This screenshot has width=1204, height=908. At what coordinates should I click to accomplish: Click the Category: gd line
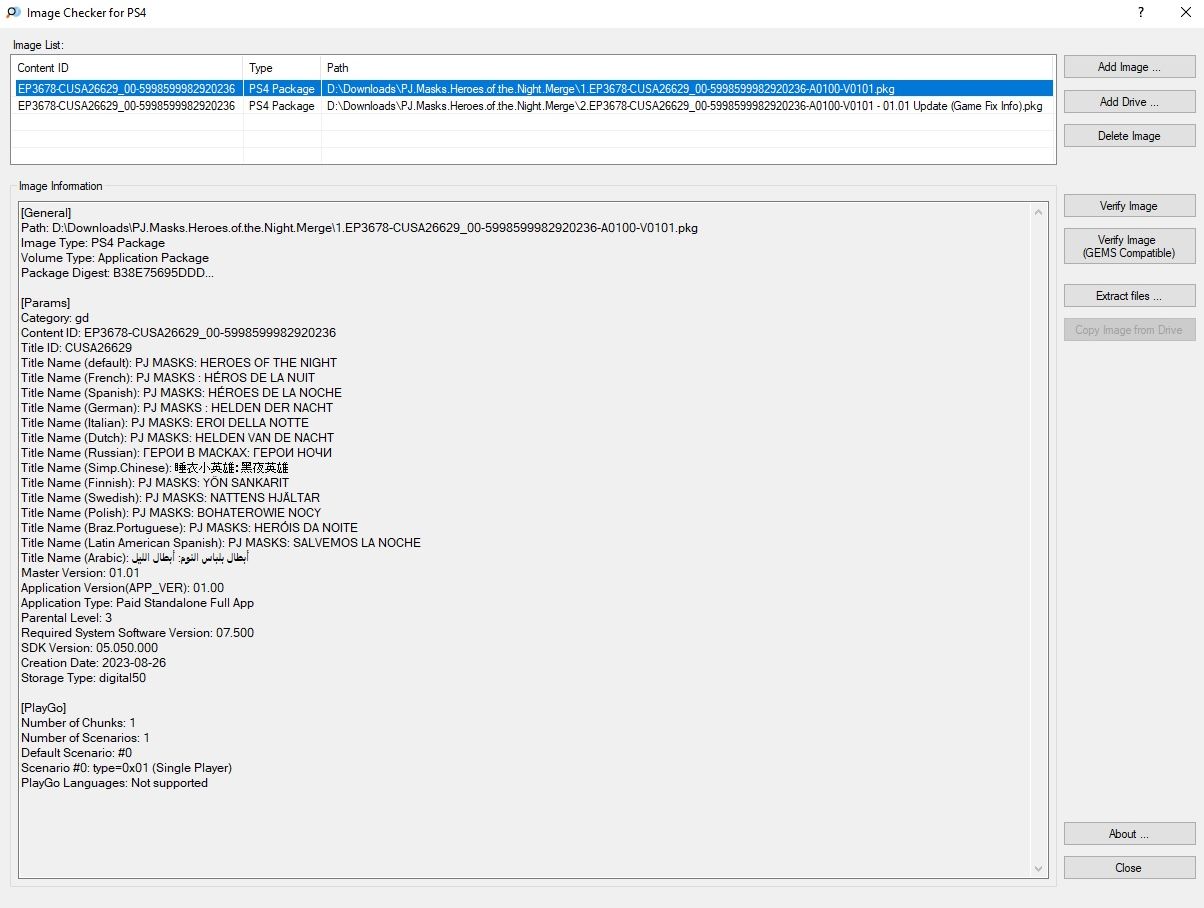click(x=55, y=318)
